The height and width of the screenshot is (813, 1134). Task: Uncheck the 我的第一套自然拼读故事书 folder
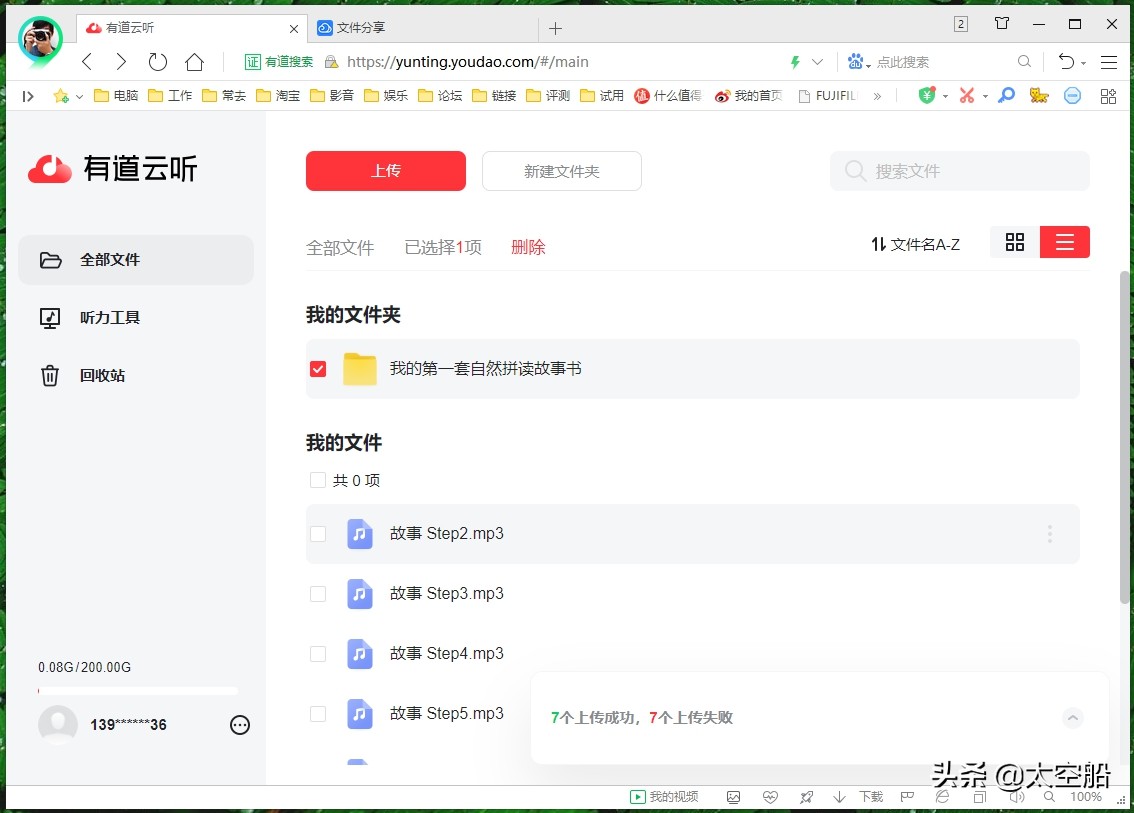[x=318, y=368]
